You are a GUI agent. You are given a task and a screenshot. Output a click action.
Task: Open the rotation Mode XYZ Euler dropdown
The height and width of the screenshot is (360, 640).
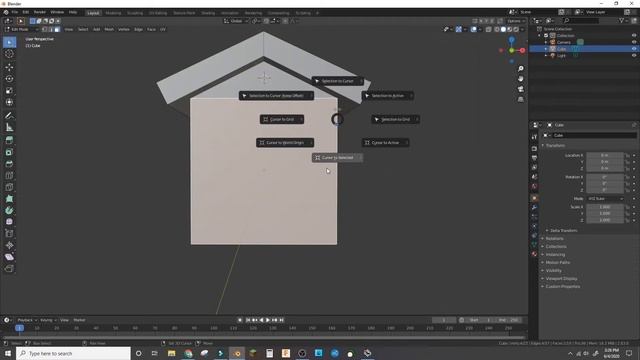point(605,199)
